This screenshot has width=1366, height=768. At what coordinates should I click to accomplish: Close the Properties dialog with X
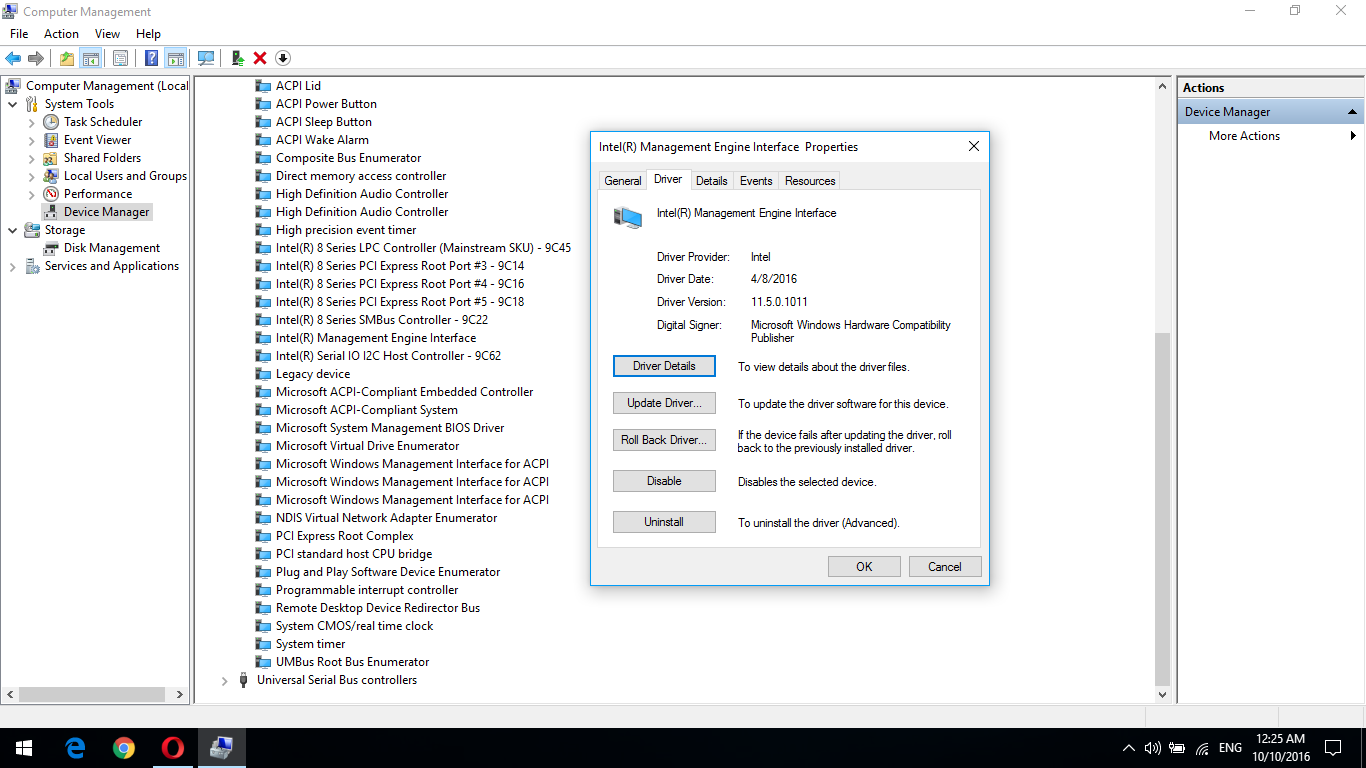click(x=973, y=147)
